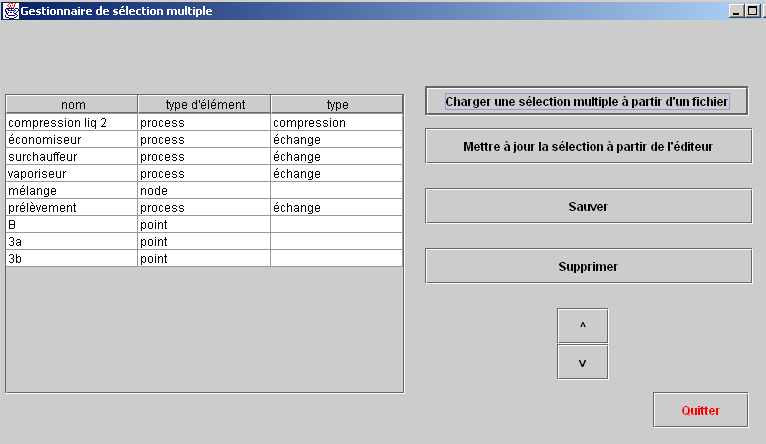Exit via the red Quitter button
Screen dimensions: 766x444
point(701,410)
